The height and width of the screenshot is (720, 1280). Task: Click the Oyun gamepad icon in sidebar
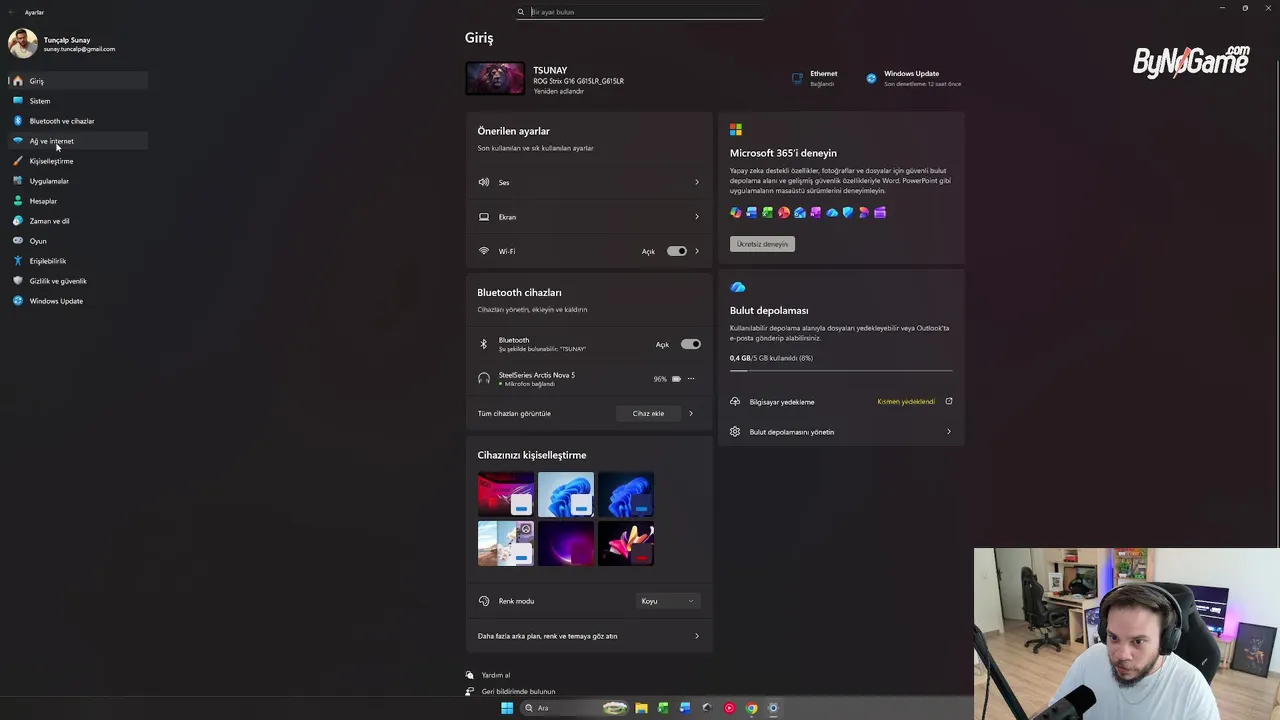[x=18, y=241]
